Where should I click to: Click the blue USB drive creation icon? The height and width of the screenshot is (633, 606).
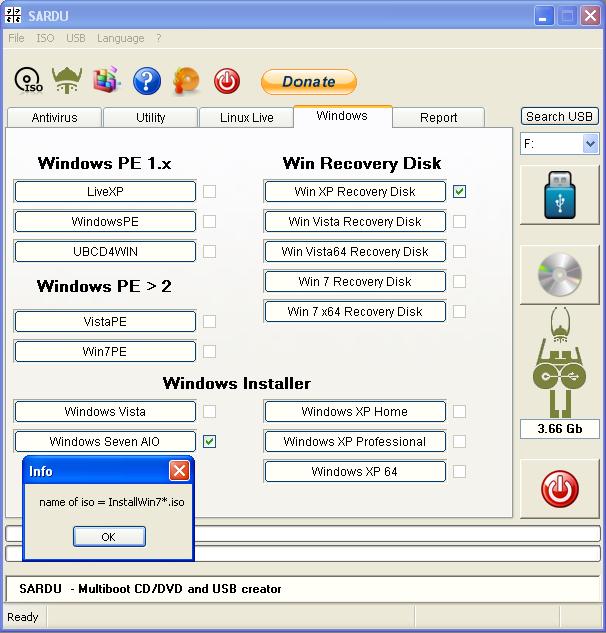(560, 195)
